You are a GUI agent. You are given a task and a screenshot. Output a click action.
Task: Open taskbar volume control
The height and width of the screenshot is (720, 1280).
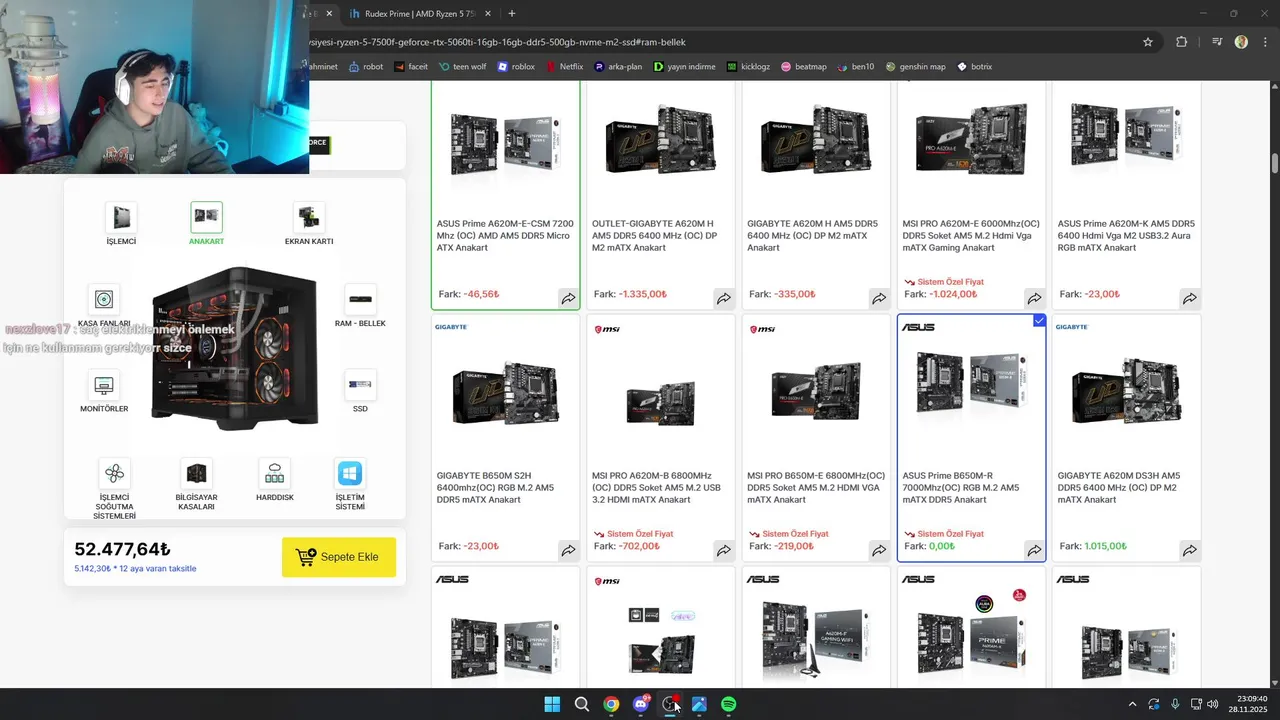[x=1213, y=704]
